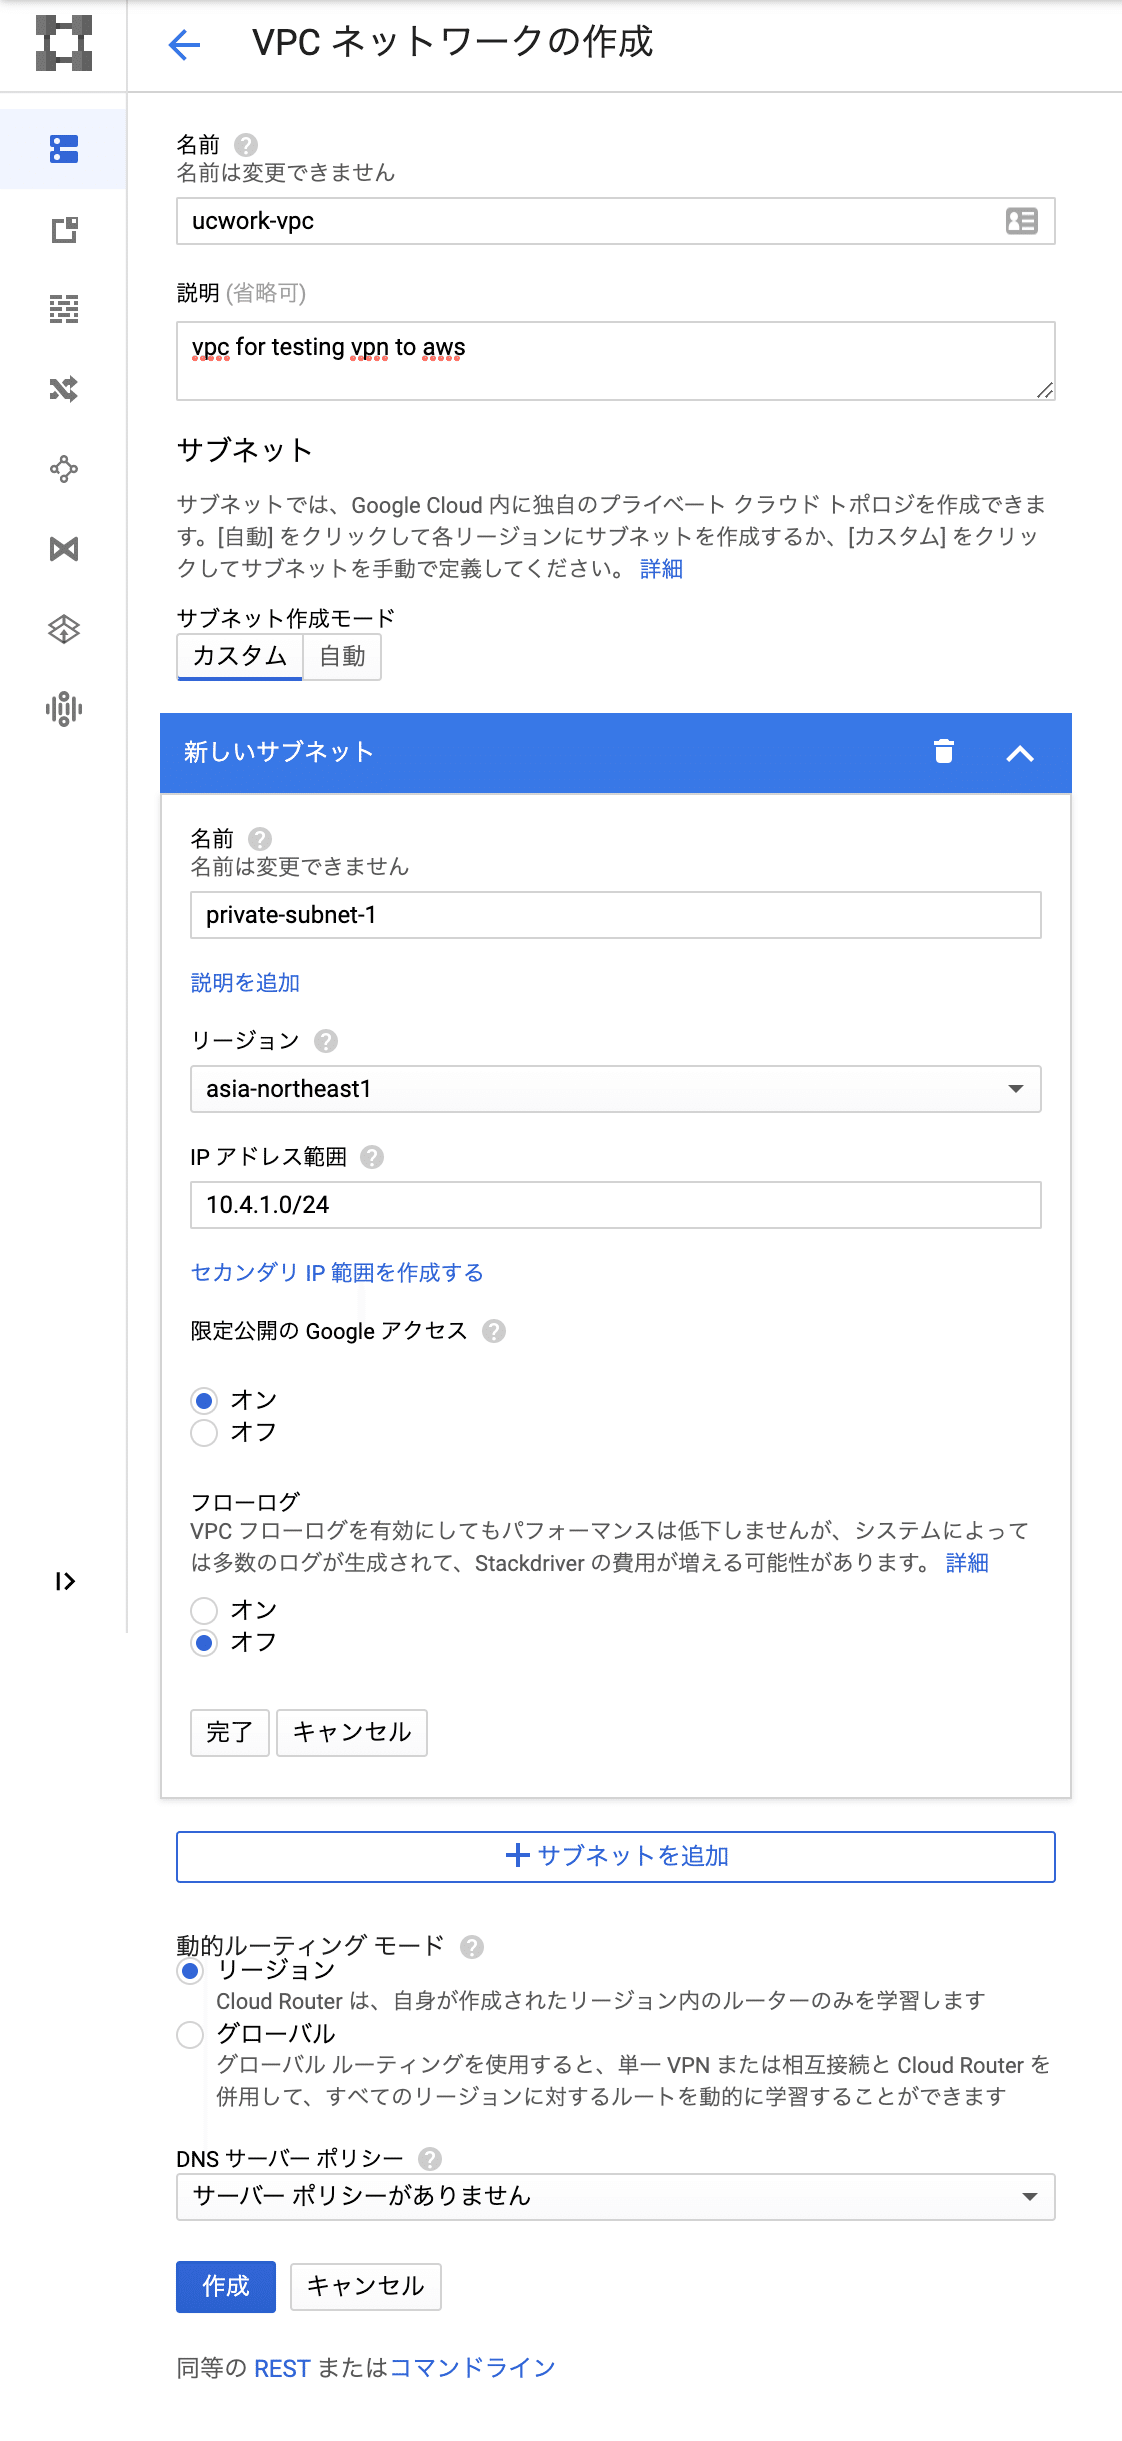The image size is (1122, 2441).
Task: Set flow logs to オン
Action: [204, 1611]
